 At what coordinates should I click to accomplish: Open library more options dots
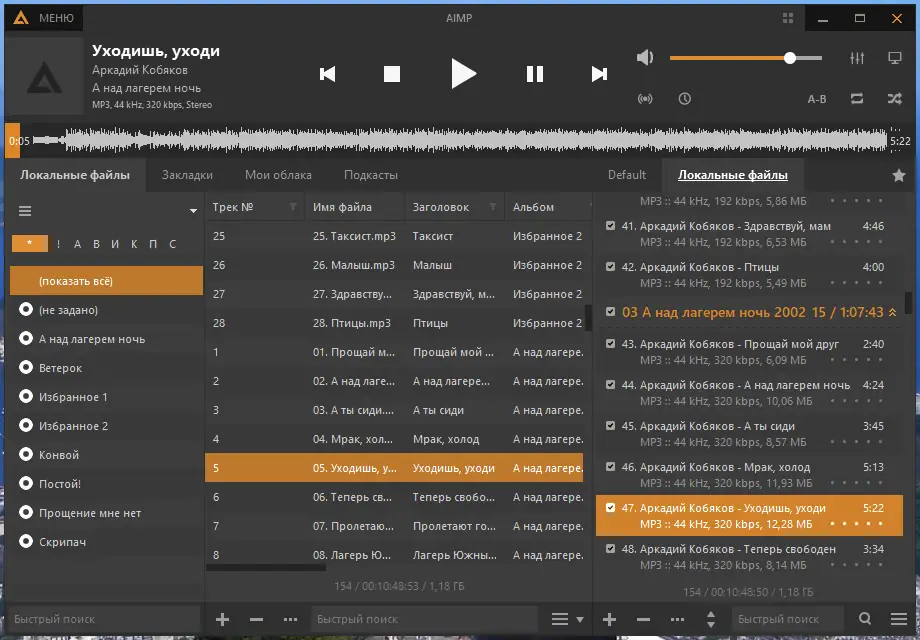(x=290, y=619)
